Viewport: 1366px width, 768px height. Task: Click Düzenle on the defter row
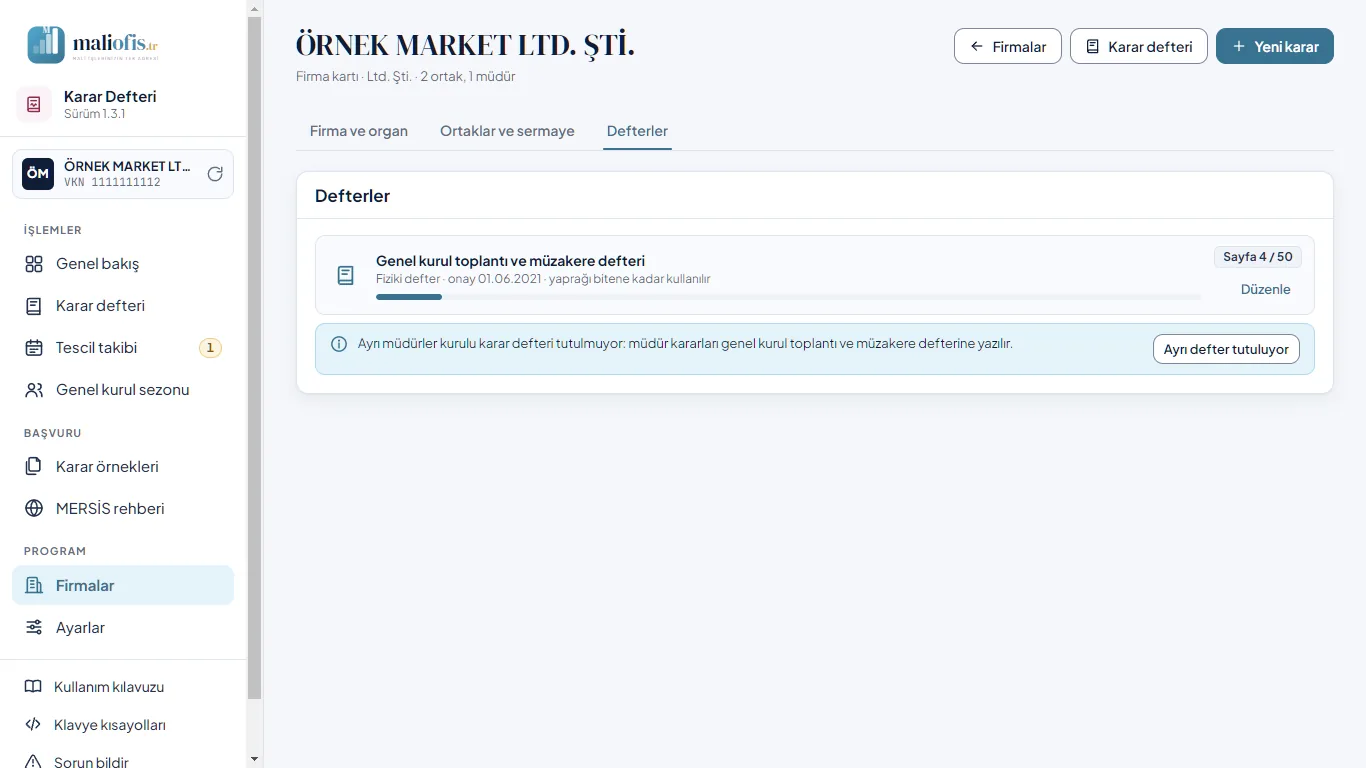point(1266,289)
